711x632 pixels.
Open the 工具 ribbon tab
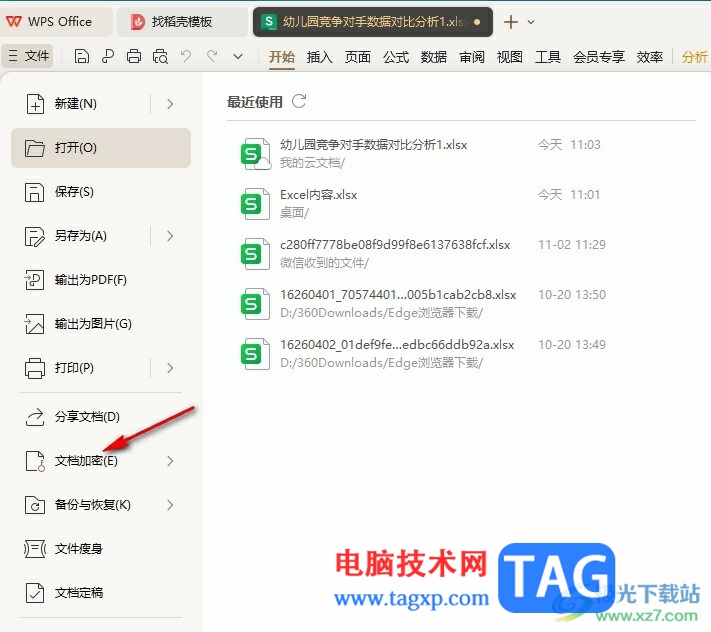(x=548, y=57)
